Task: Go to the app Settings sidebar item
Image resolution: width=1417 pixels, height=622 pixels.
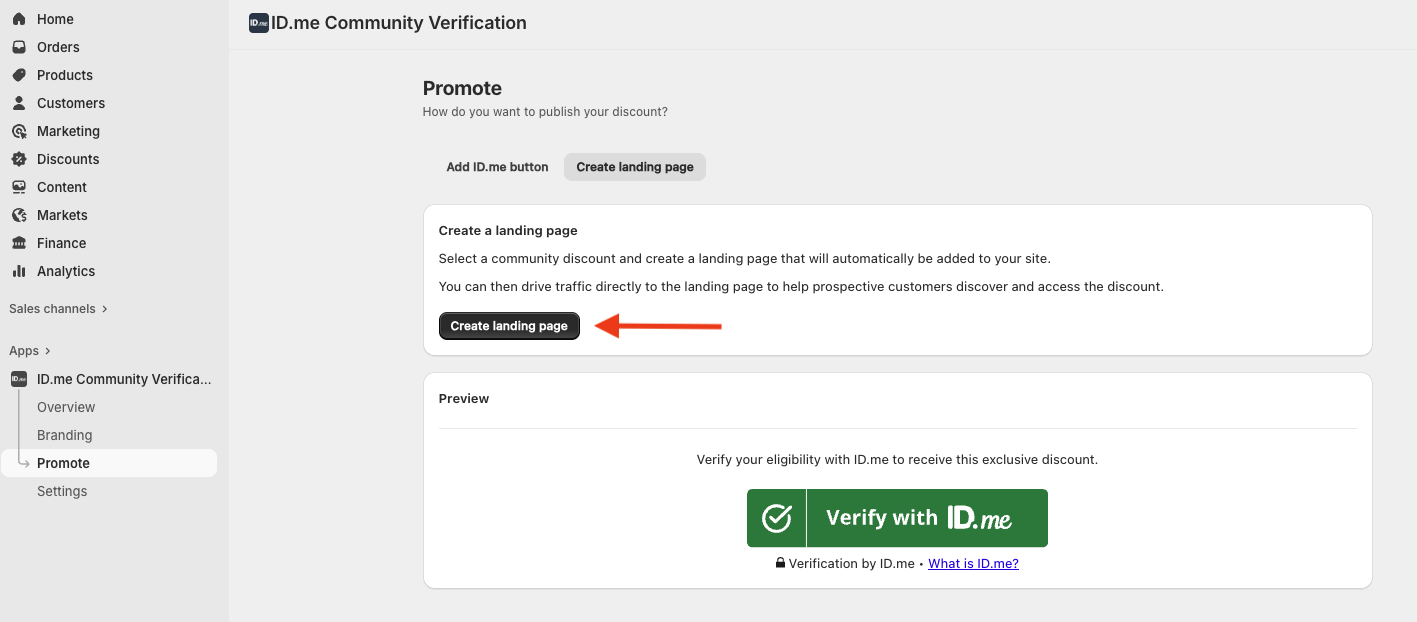Action: coord(62,491)
